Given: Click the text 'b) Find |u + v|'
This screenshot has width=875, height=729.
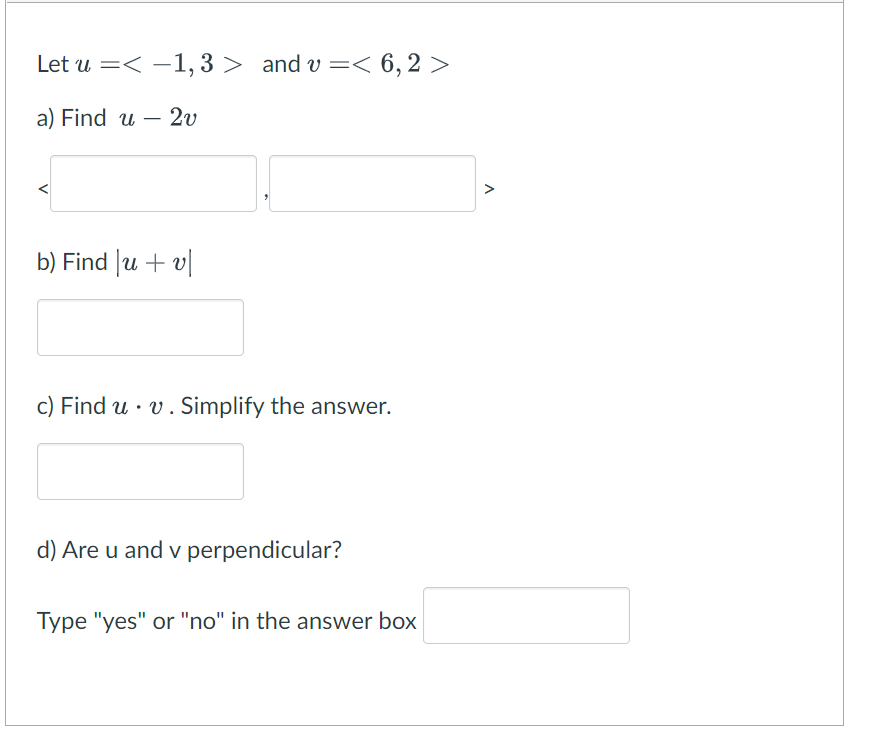Looking at the screenshot, I should click(x=116, y=261).
